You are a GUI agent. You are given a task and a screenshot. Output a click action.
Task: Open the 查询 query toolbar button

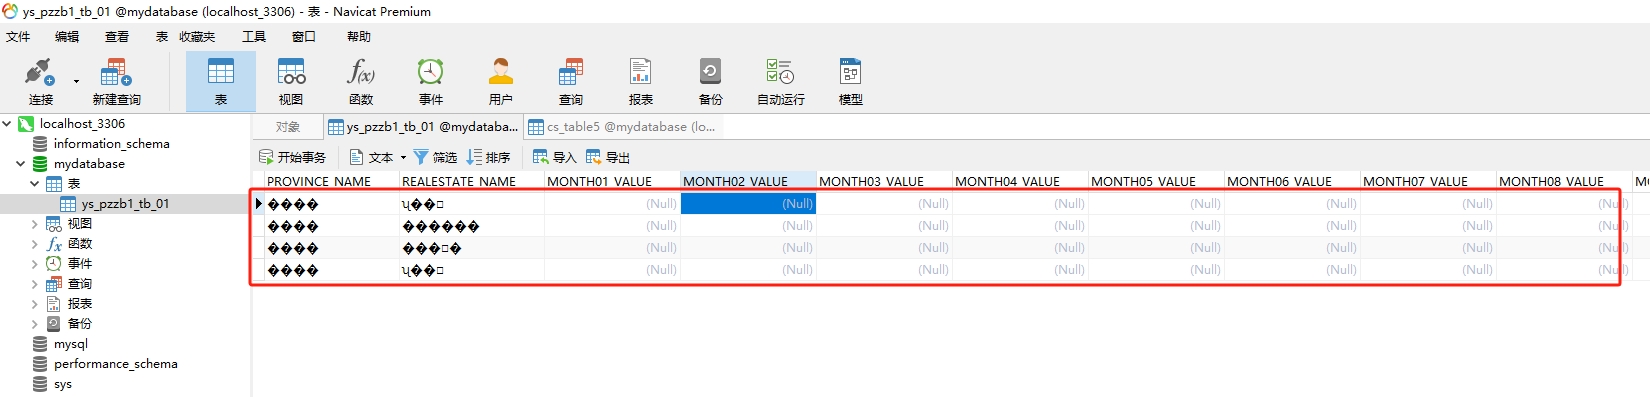pos(571,81)
